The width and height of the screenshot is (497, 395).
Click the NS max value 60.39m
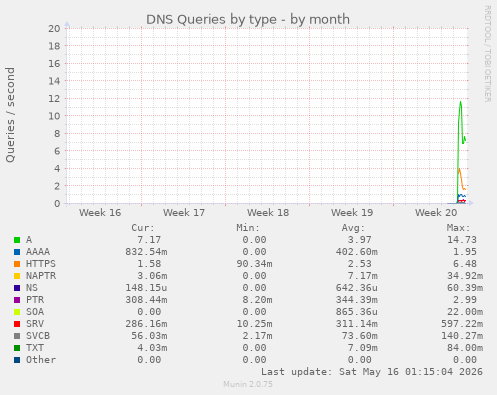coord(465,288)
